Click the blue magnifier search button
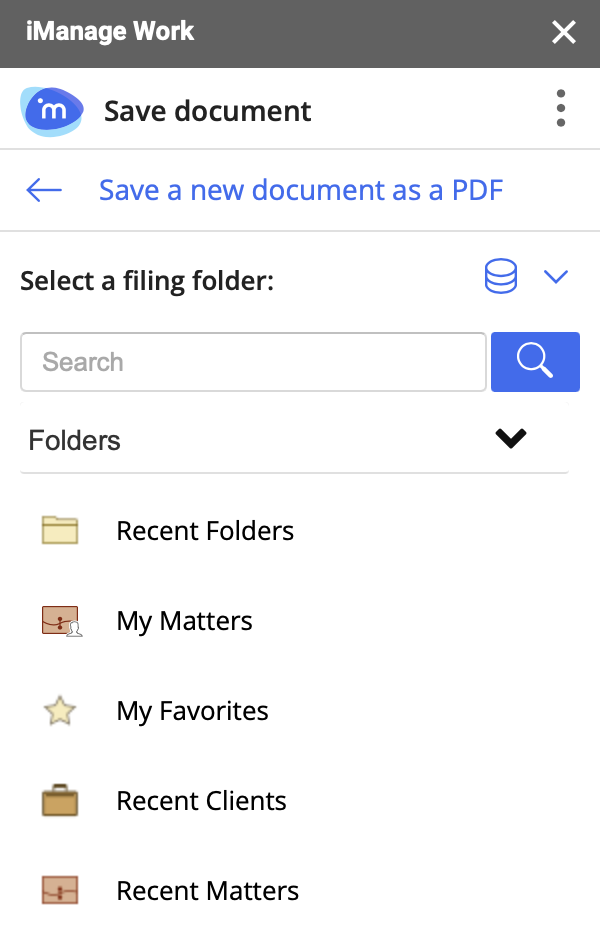600x934 pixels. click(x=535, y=362)
